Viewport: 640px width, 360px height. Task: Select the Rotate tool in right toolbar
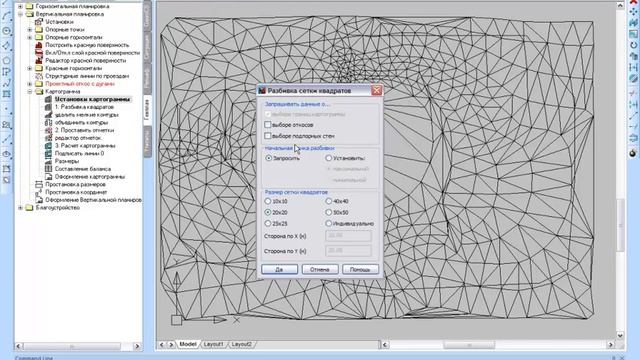pos(633,45)
